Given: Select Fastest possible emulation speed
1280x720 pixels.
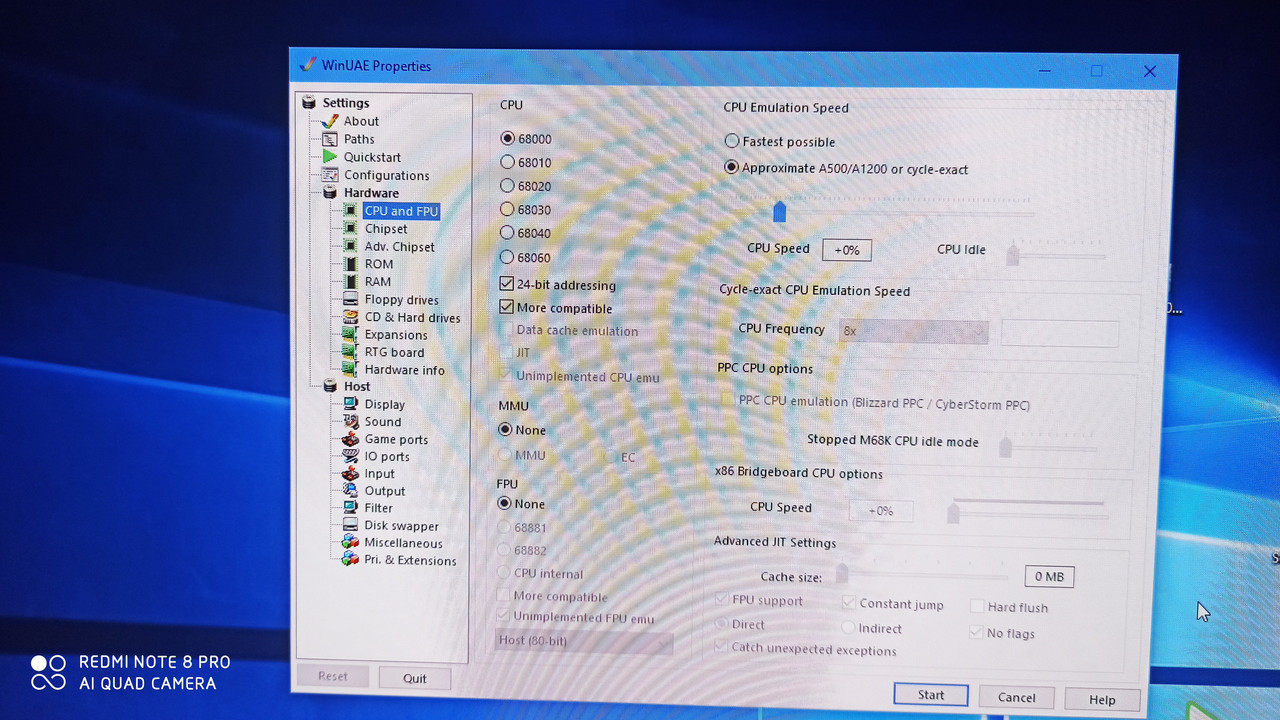Looking at the screenshot, I should (x=732, y=141).
